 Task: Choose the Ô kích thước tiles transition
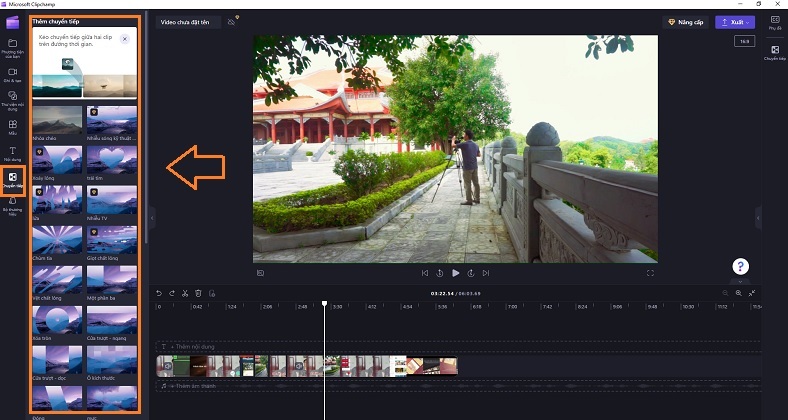tap(112, 360)
